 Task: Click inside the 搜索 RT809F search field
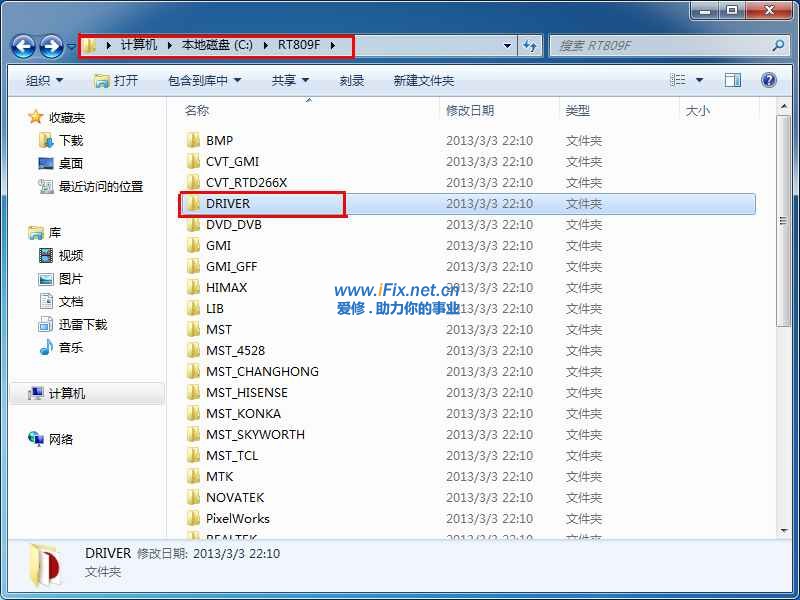click(660, 46)
